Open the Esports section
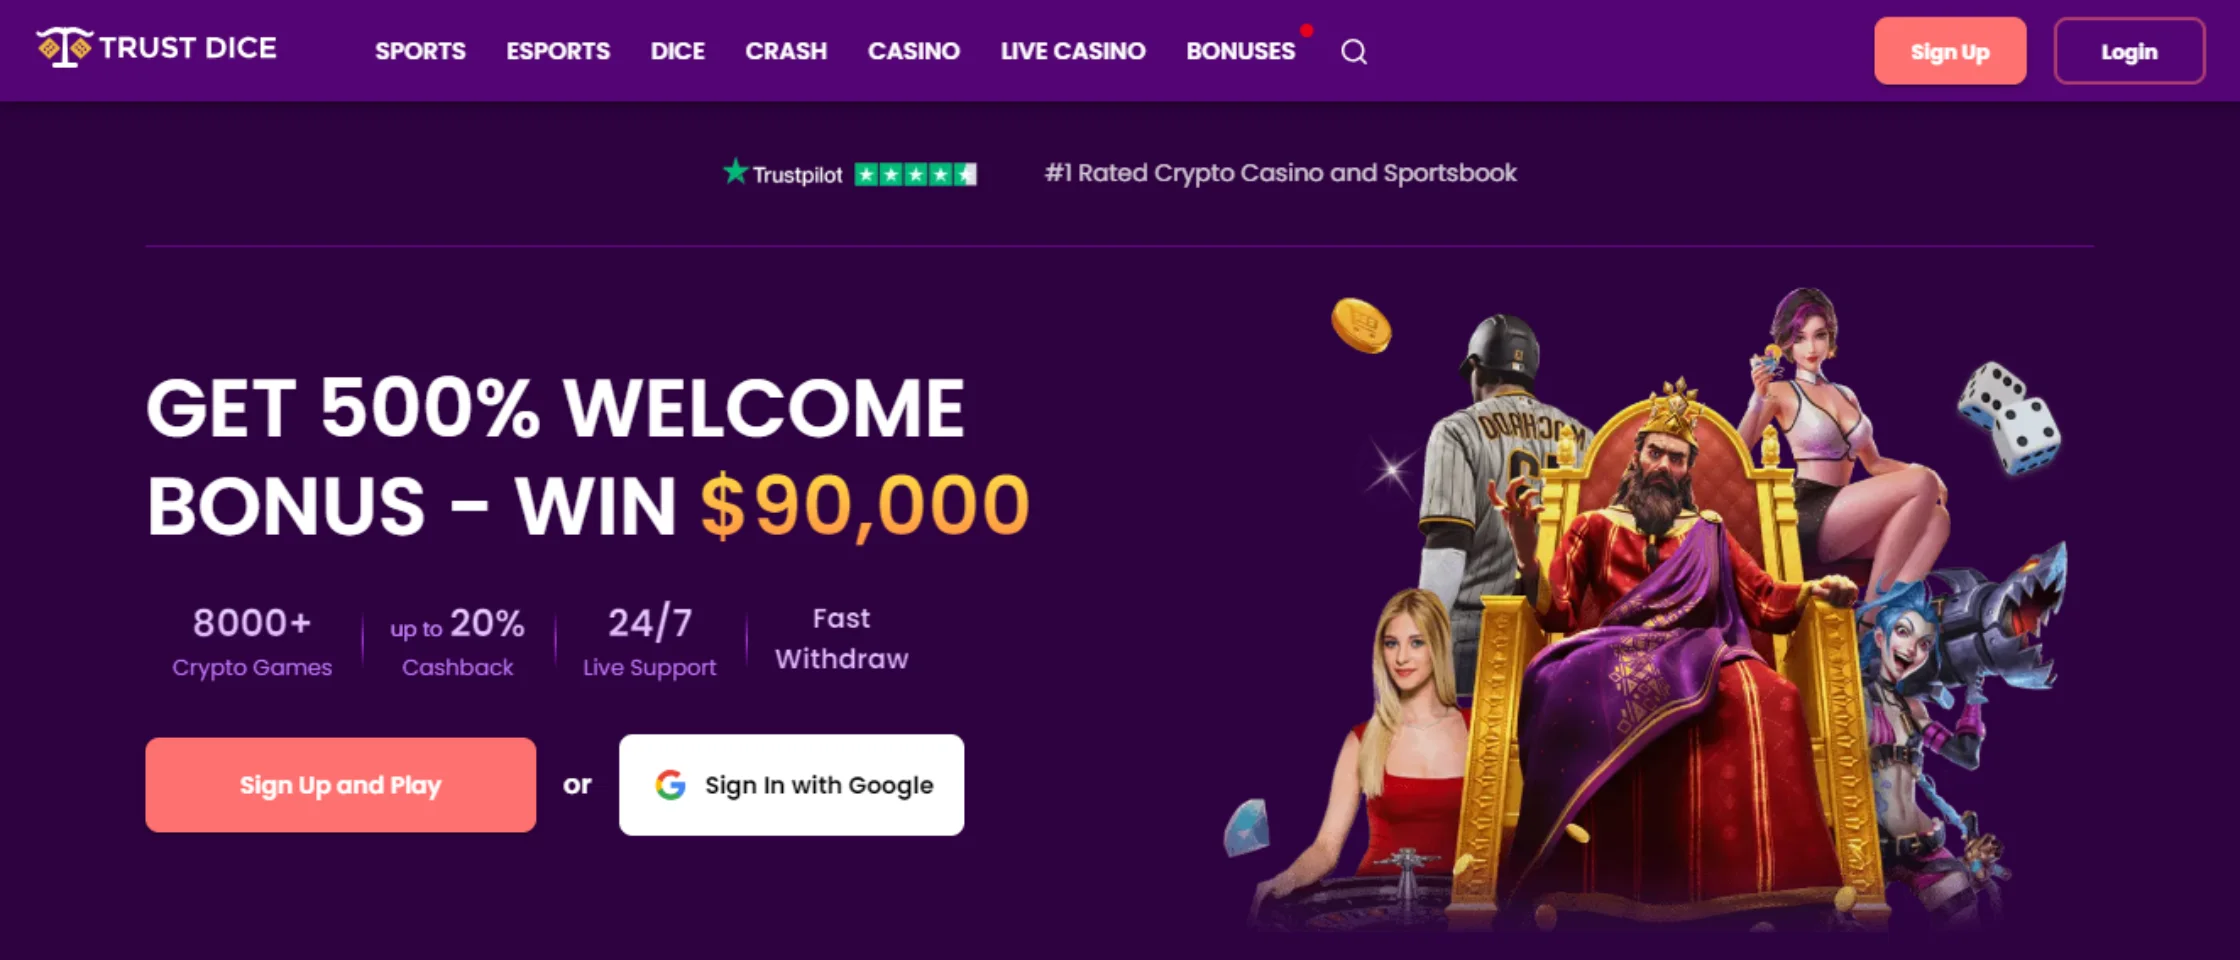The width and height of the screenshot is (2240, 960). pos(558,51)
